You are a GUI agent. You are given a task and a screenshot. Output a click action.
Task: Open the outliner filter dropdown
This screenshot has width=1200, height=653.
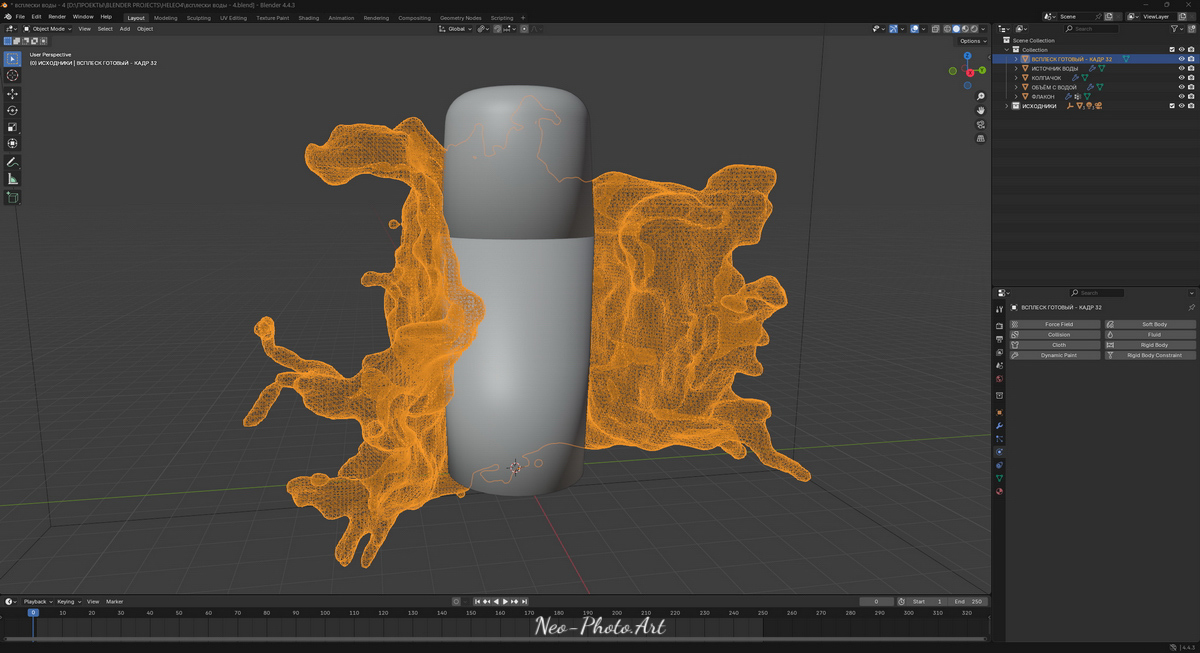(1177, 29)
